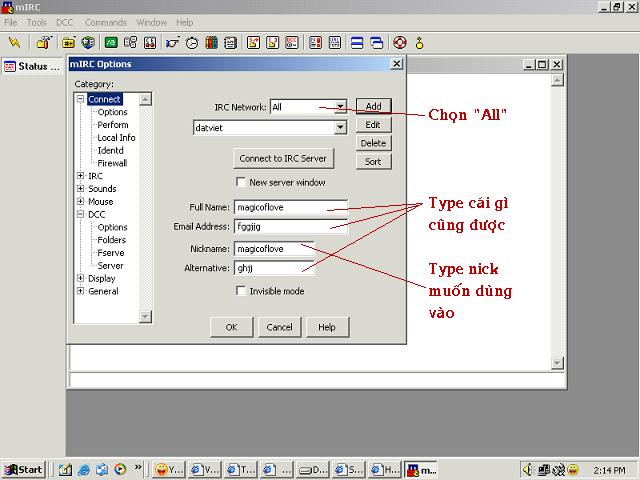Click the Status window switchbar button
This screenshot has height=480, width=640.
click(x=32, y=66)
